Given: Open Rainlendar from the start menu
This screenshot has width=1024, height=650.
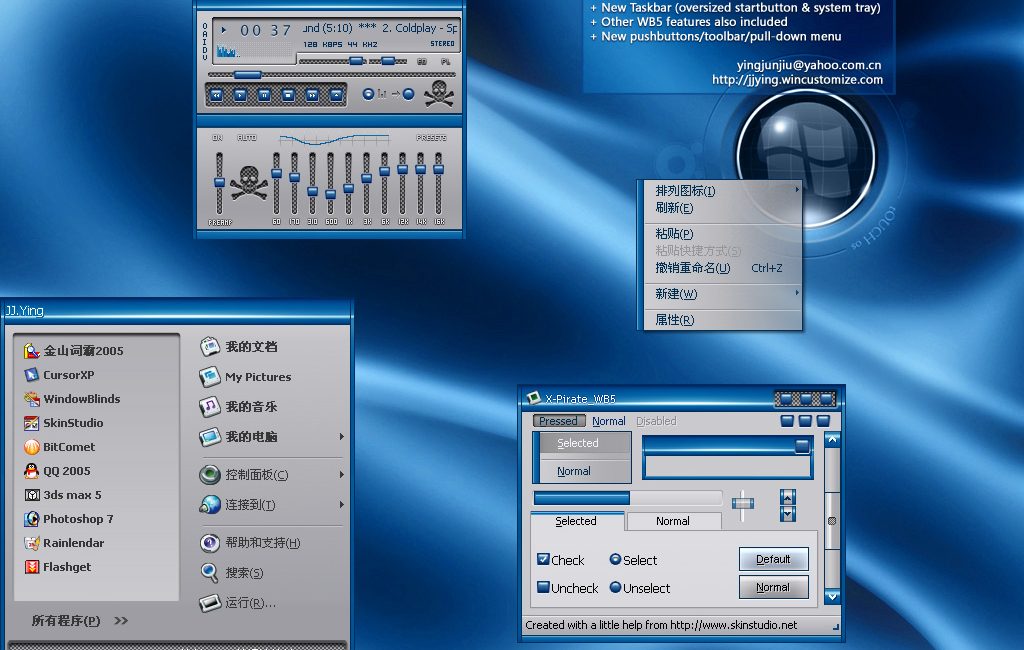Looking at the screenshot, I should pyautogui.click(x=64, y=543).
